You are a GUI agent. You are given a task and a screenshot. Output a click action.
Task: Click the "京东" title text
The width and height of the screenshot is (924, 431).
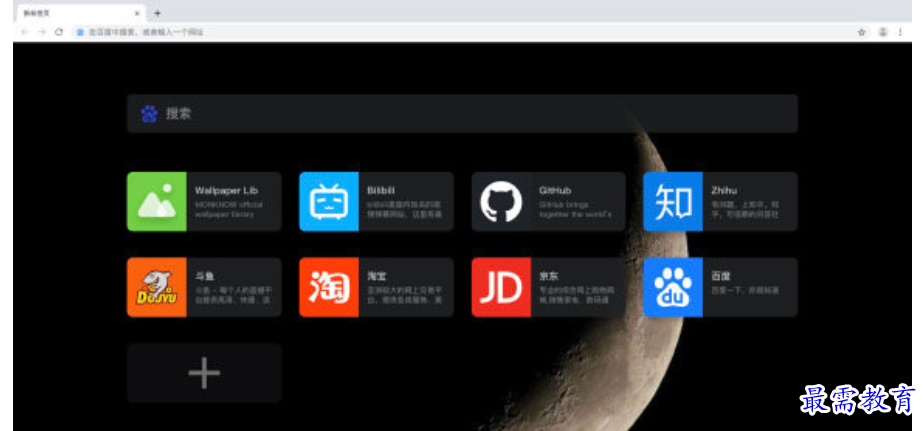click(549, 276)
